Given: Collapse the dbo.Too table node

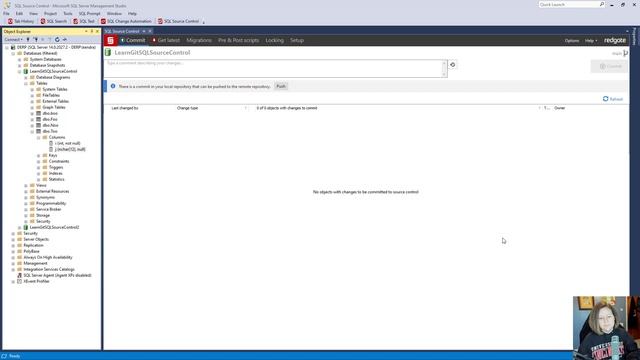Looking at the screenshot, I should [x=32, y=131].
